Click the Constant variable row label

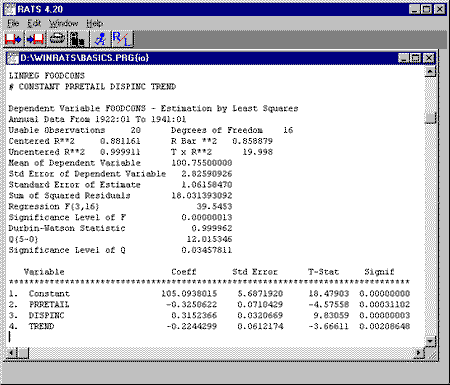click(49, 294)
